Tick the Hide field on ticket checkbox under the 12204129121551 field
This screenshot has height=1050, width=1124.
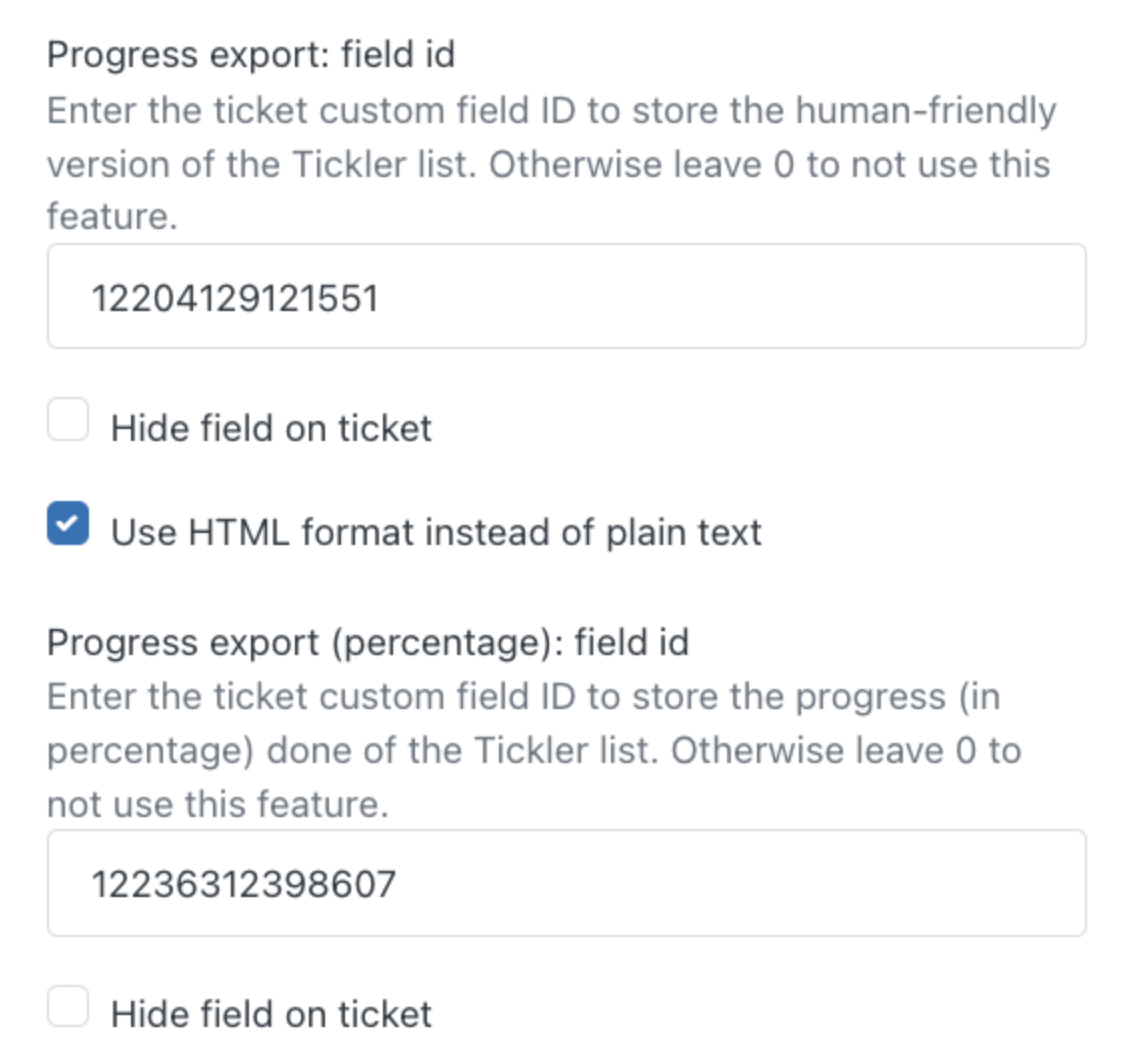[68, 419]
